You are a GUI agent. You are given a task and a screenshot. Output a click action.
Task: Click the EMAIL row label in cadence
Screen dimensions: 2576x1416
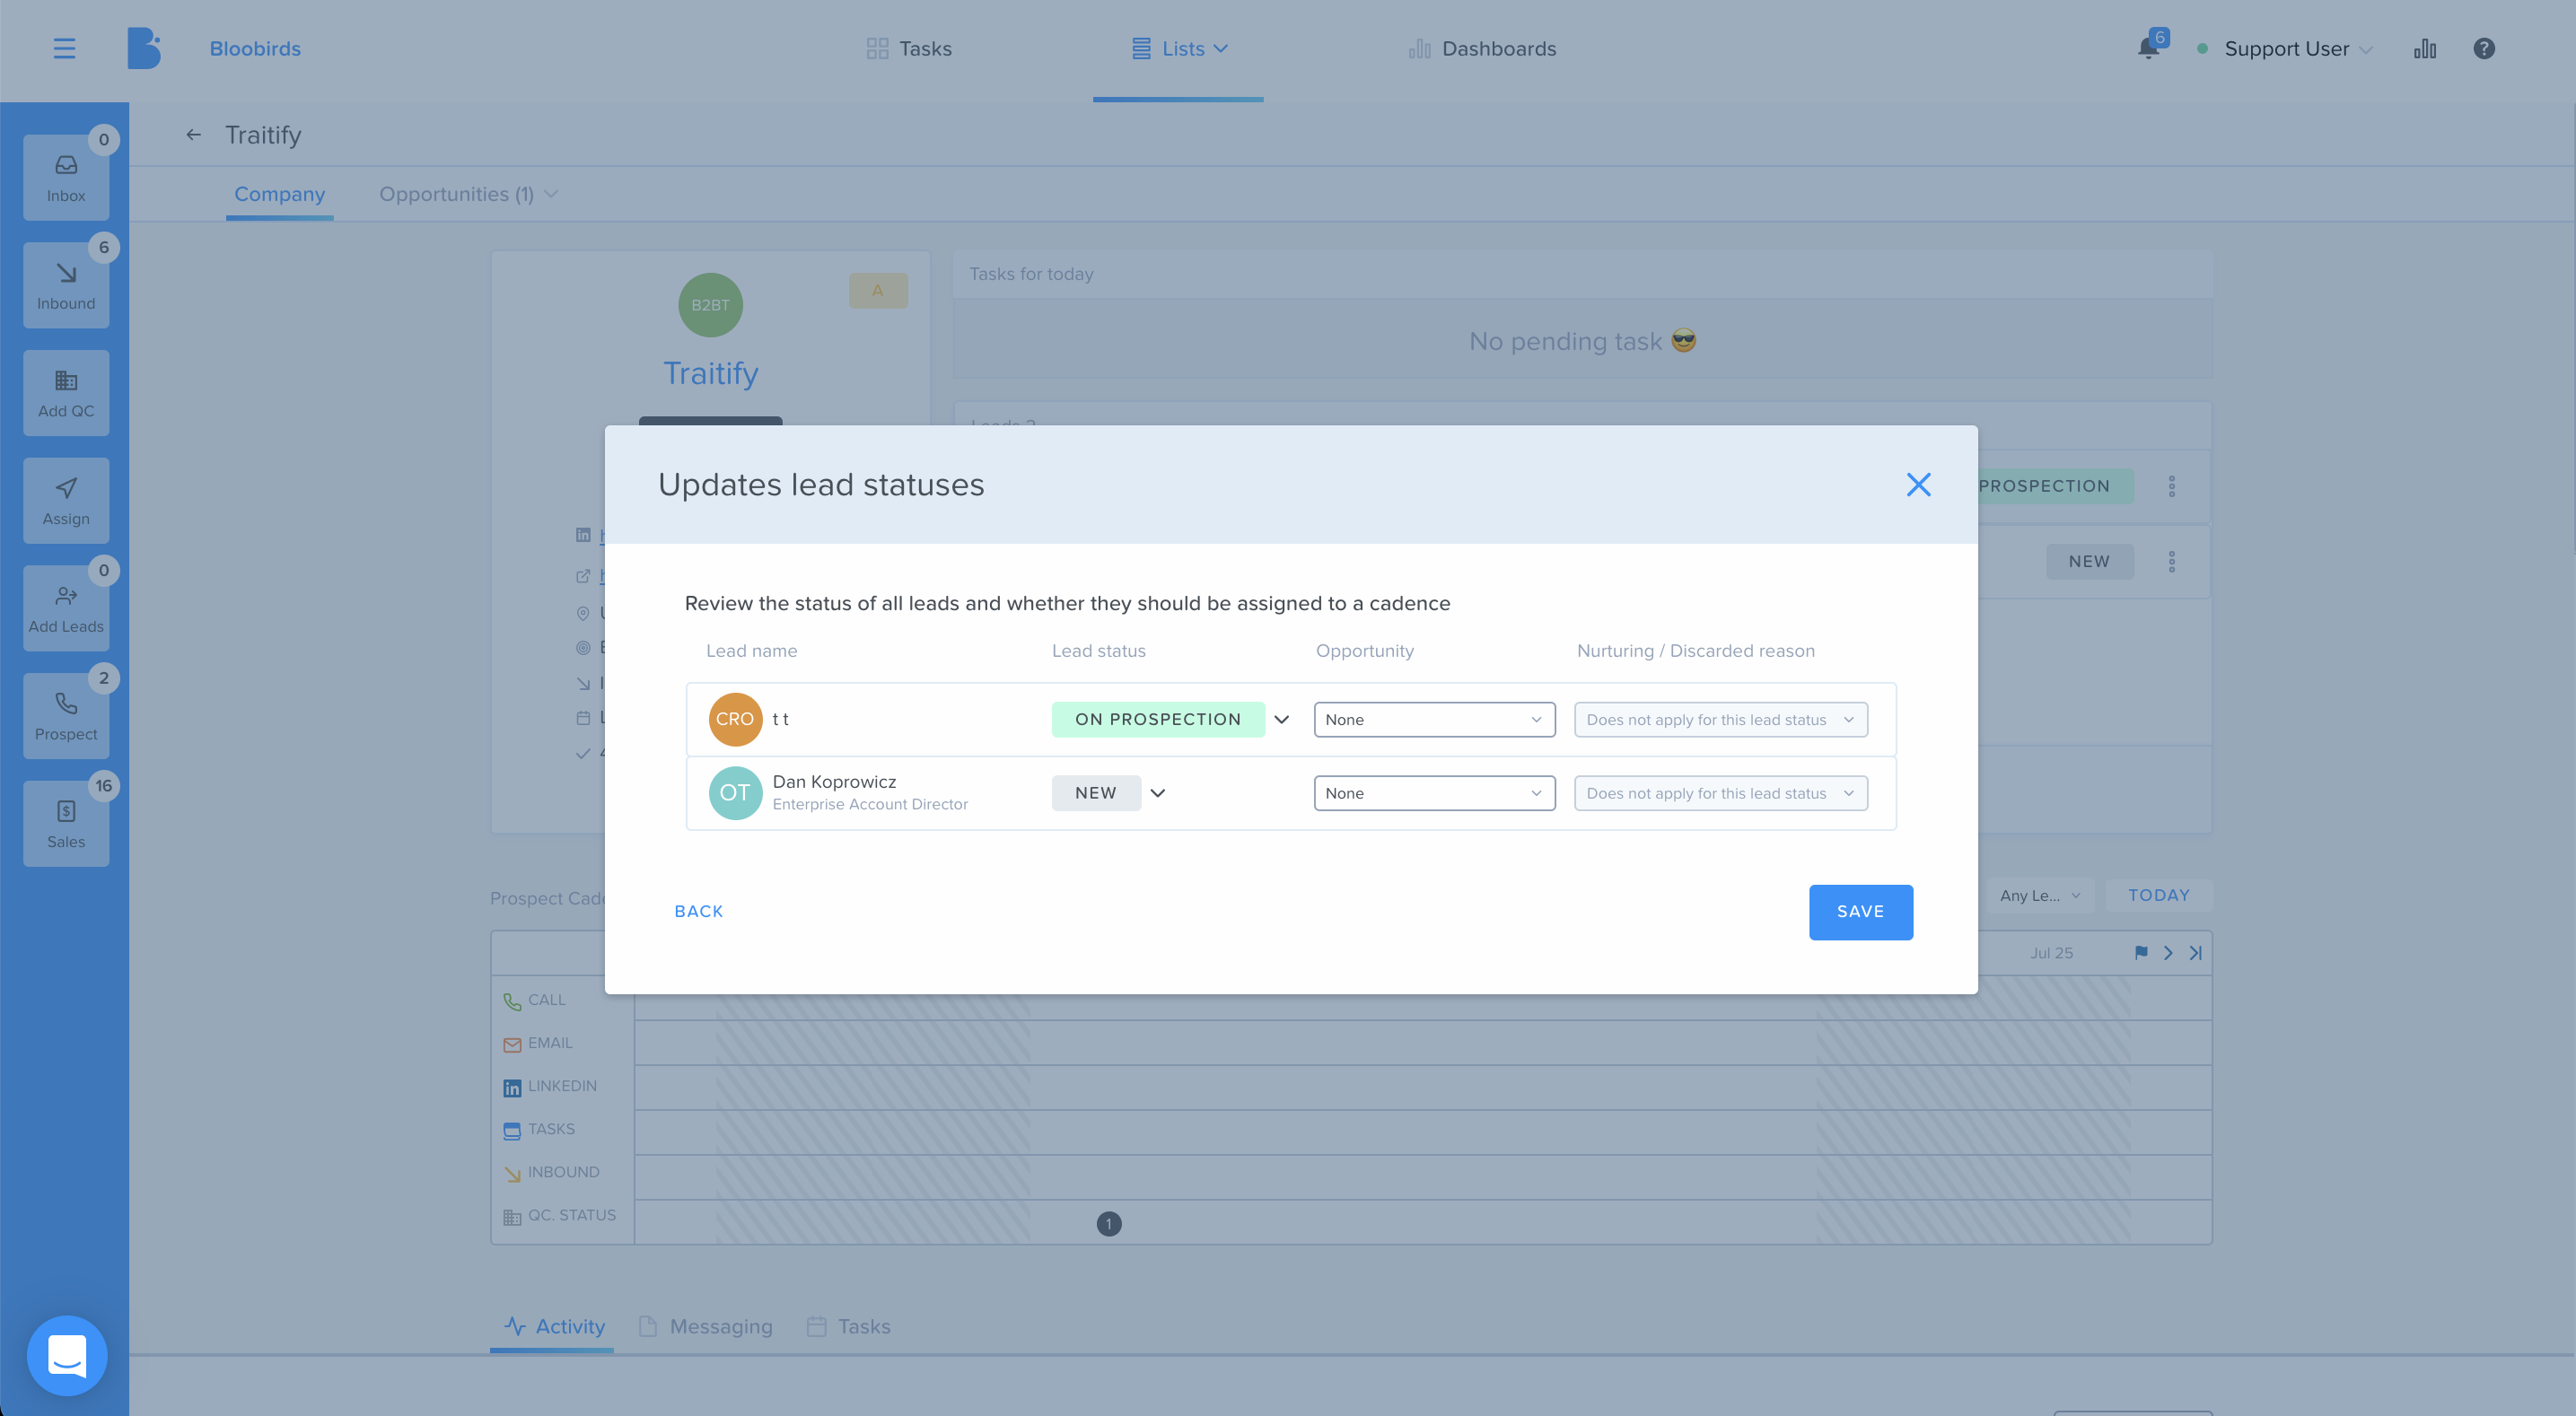[x=550, y=1043]
